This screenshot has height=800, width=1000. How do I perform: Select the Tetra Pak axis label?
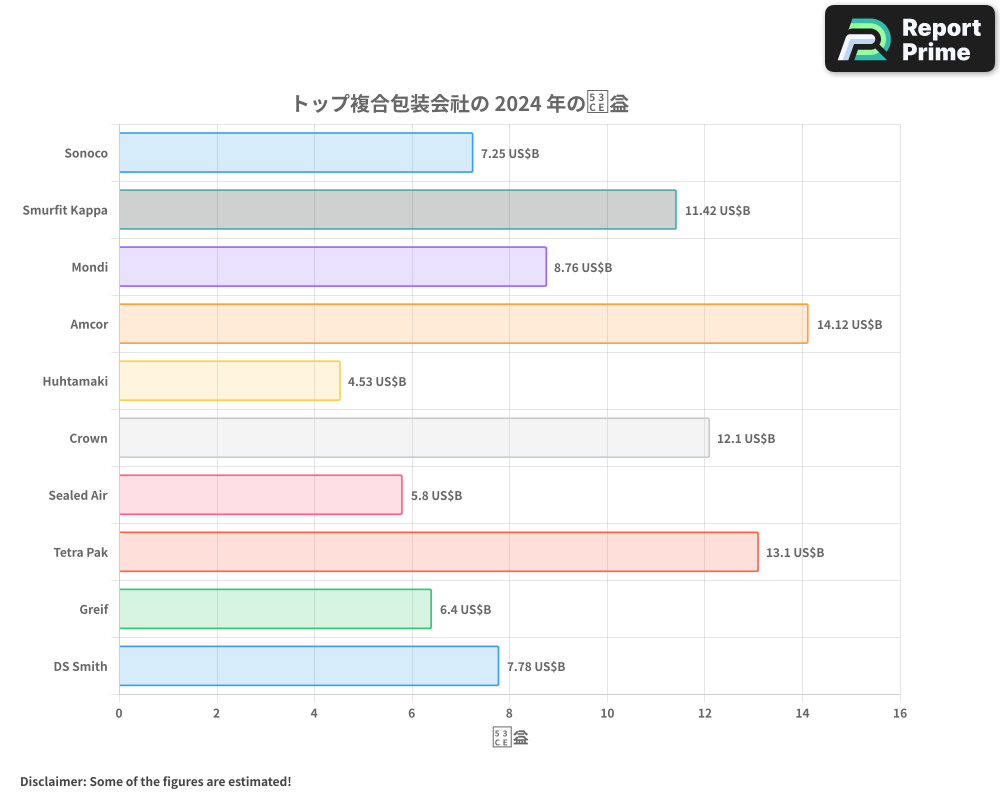pos(79,552)
